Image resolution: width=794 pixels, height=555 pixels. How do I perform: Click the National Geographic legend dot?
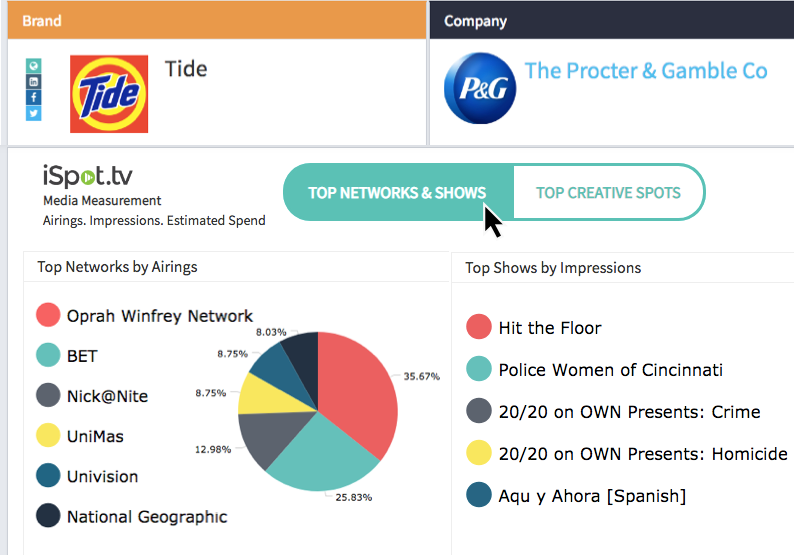(x=48, y=516)
